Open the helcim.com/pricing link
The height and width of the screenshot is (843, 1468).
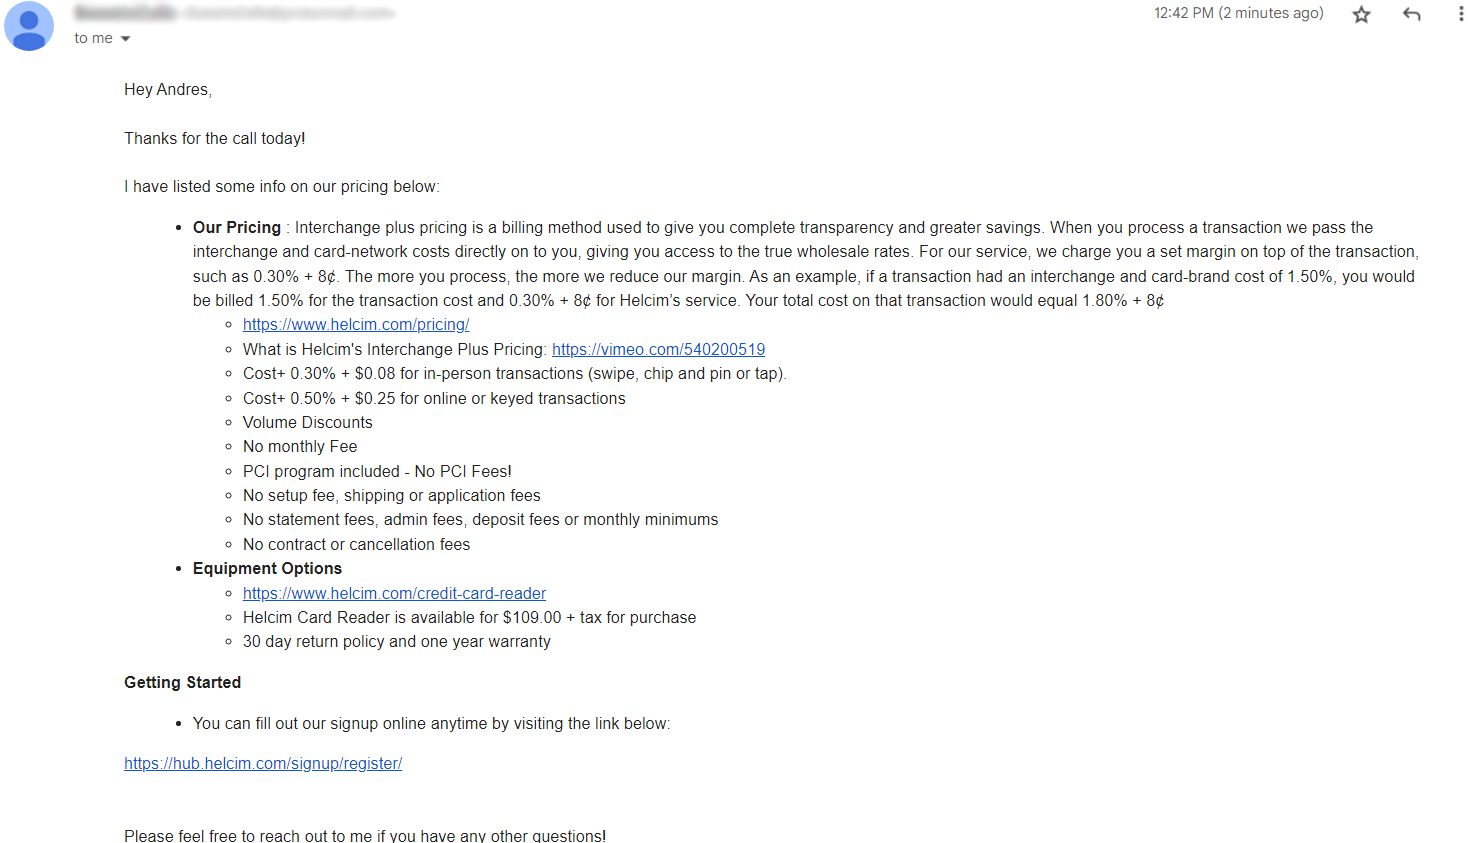356,324
